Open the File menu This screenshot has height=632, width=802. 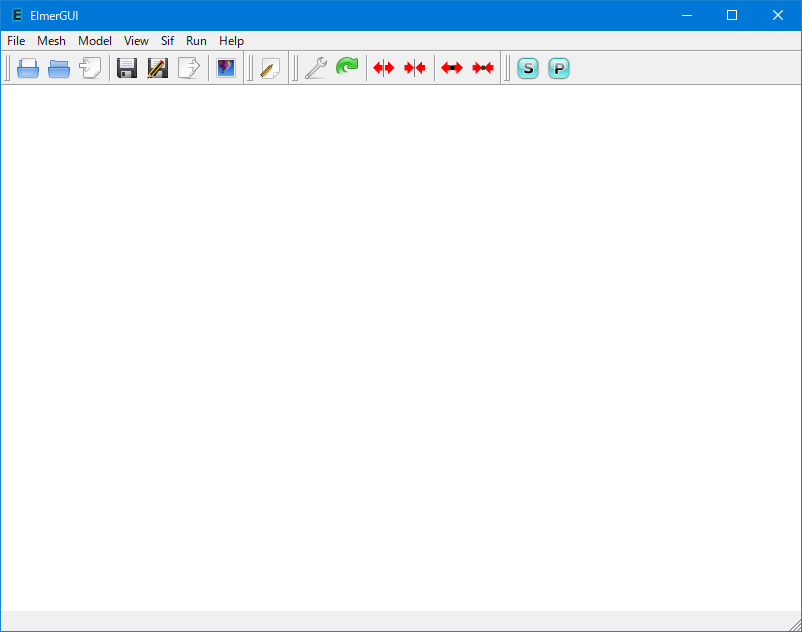[x=16, y=41]
